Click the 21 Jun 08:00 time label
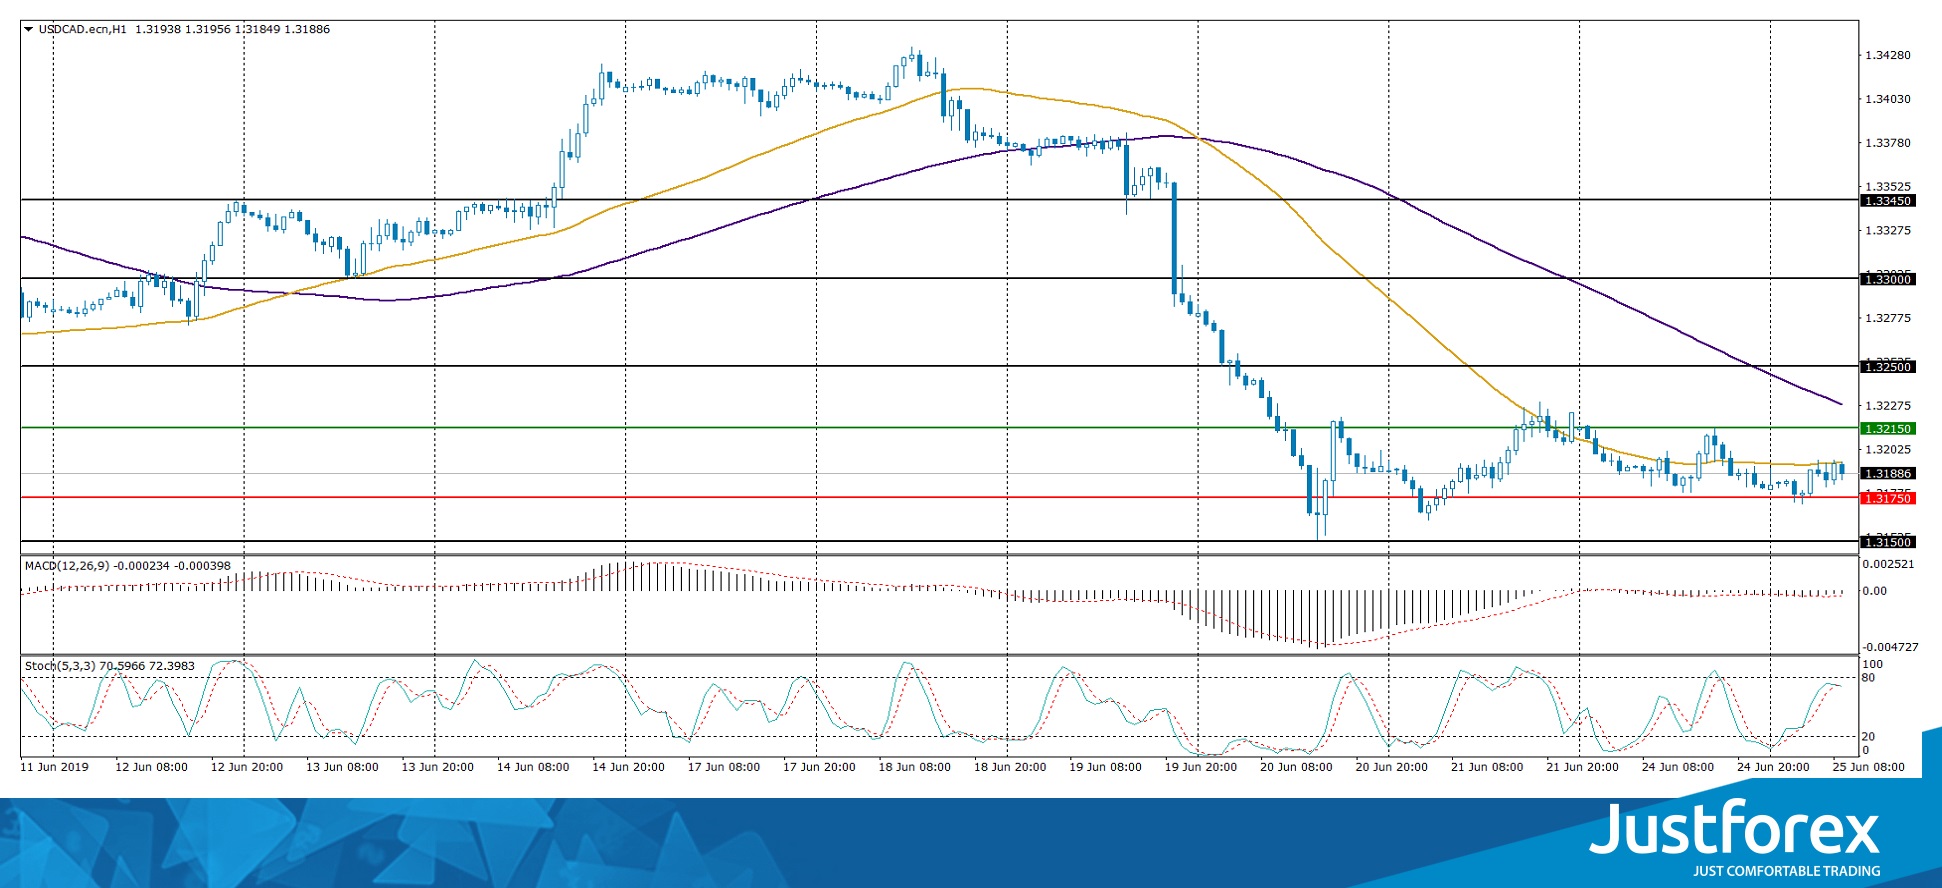Viewport: 1942px width, 888px height. (x=1487, y=767)
